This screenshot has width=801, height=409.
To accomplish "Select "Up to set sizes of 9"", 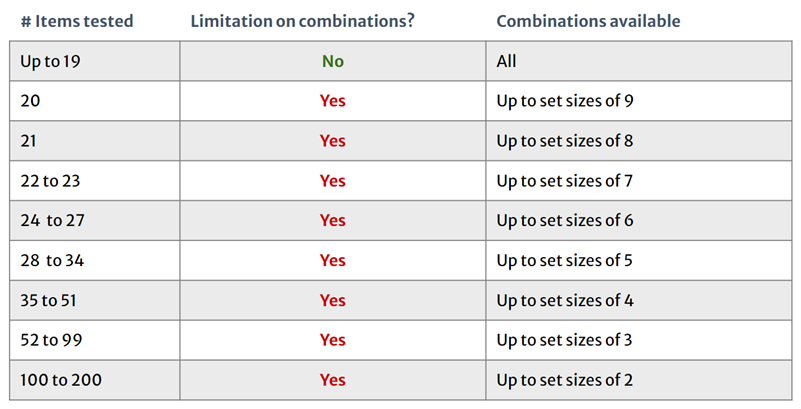I will point(564,101).
